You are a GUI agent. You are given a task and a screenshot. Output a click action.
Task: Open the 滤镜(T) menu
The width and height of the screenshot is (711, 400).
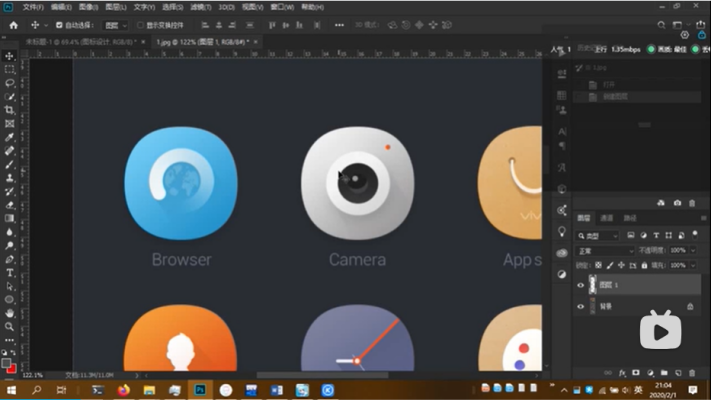tap(200, 7)
